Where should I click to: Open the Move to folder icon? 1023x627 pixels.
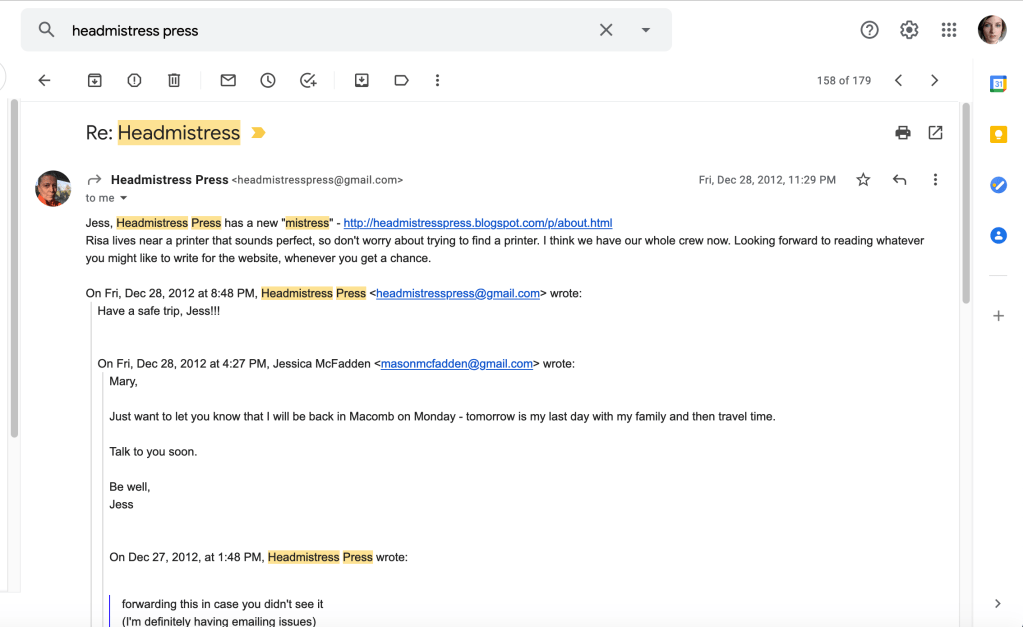point(362,80)
